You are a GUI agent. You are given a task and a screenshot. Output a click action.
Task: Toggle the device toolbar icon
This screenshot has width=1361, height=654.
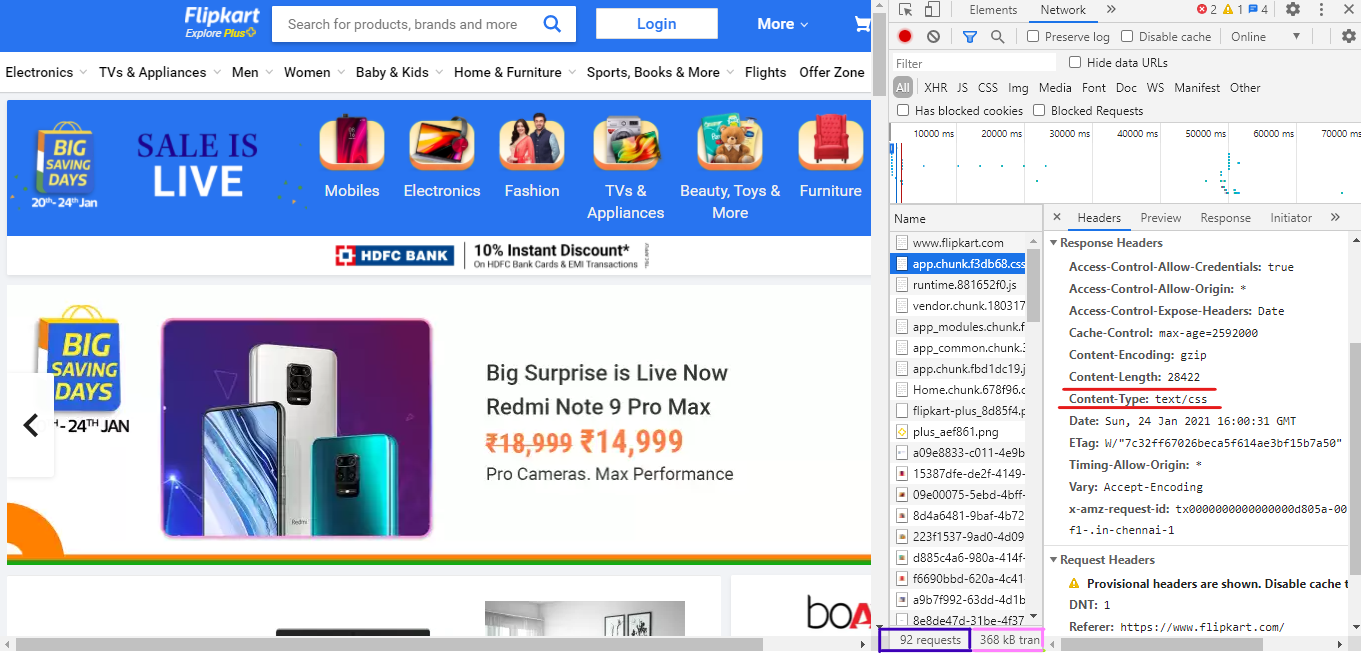click(931, 10)
